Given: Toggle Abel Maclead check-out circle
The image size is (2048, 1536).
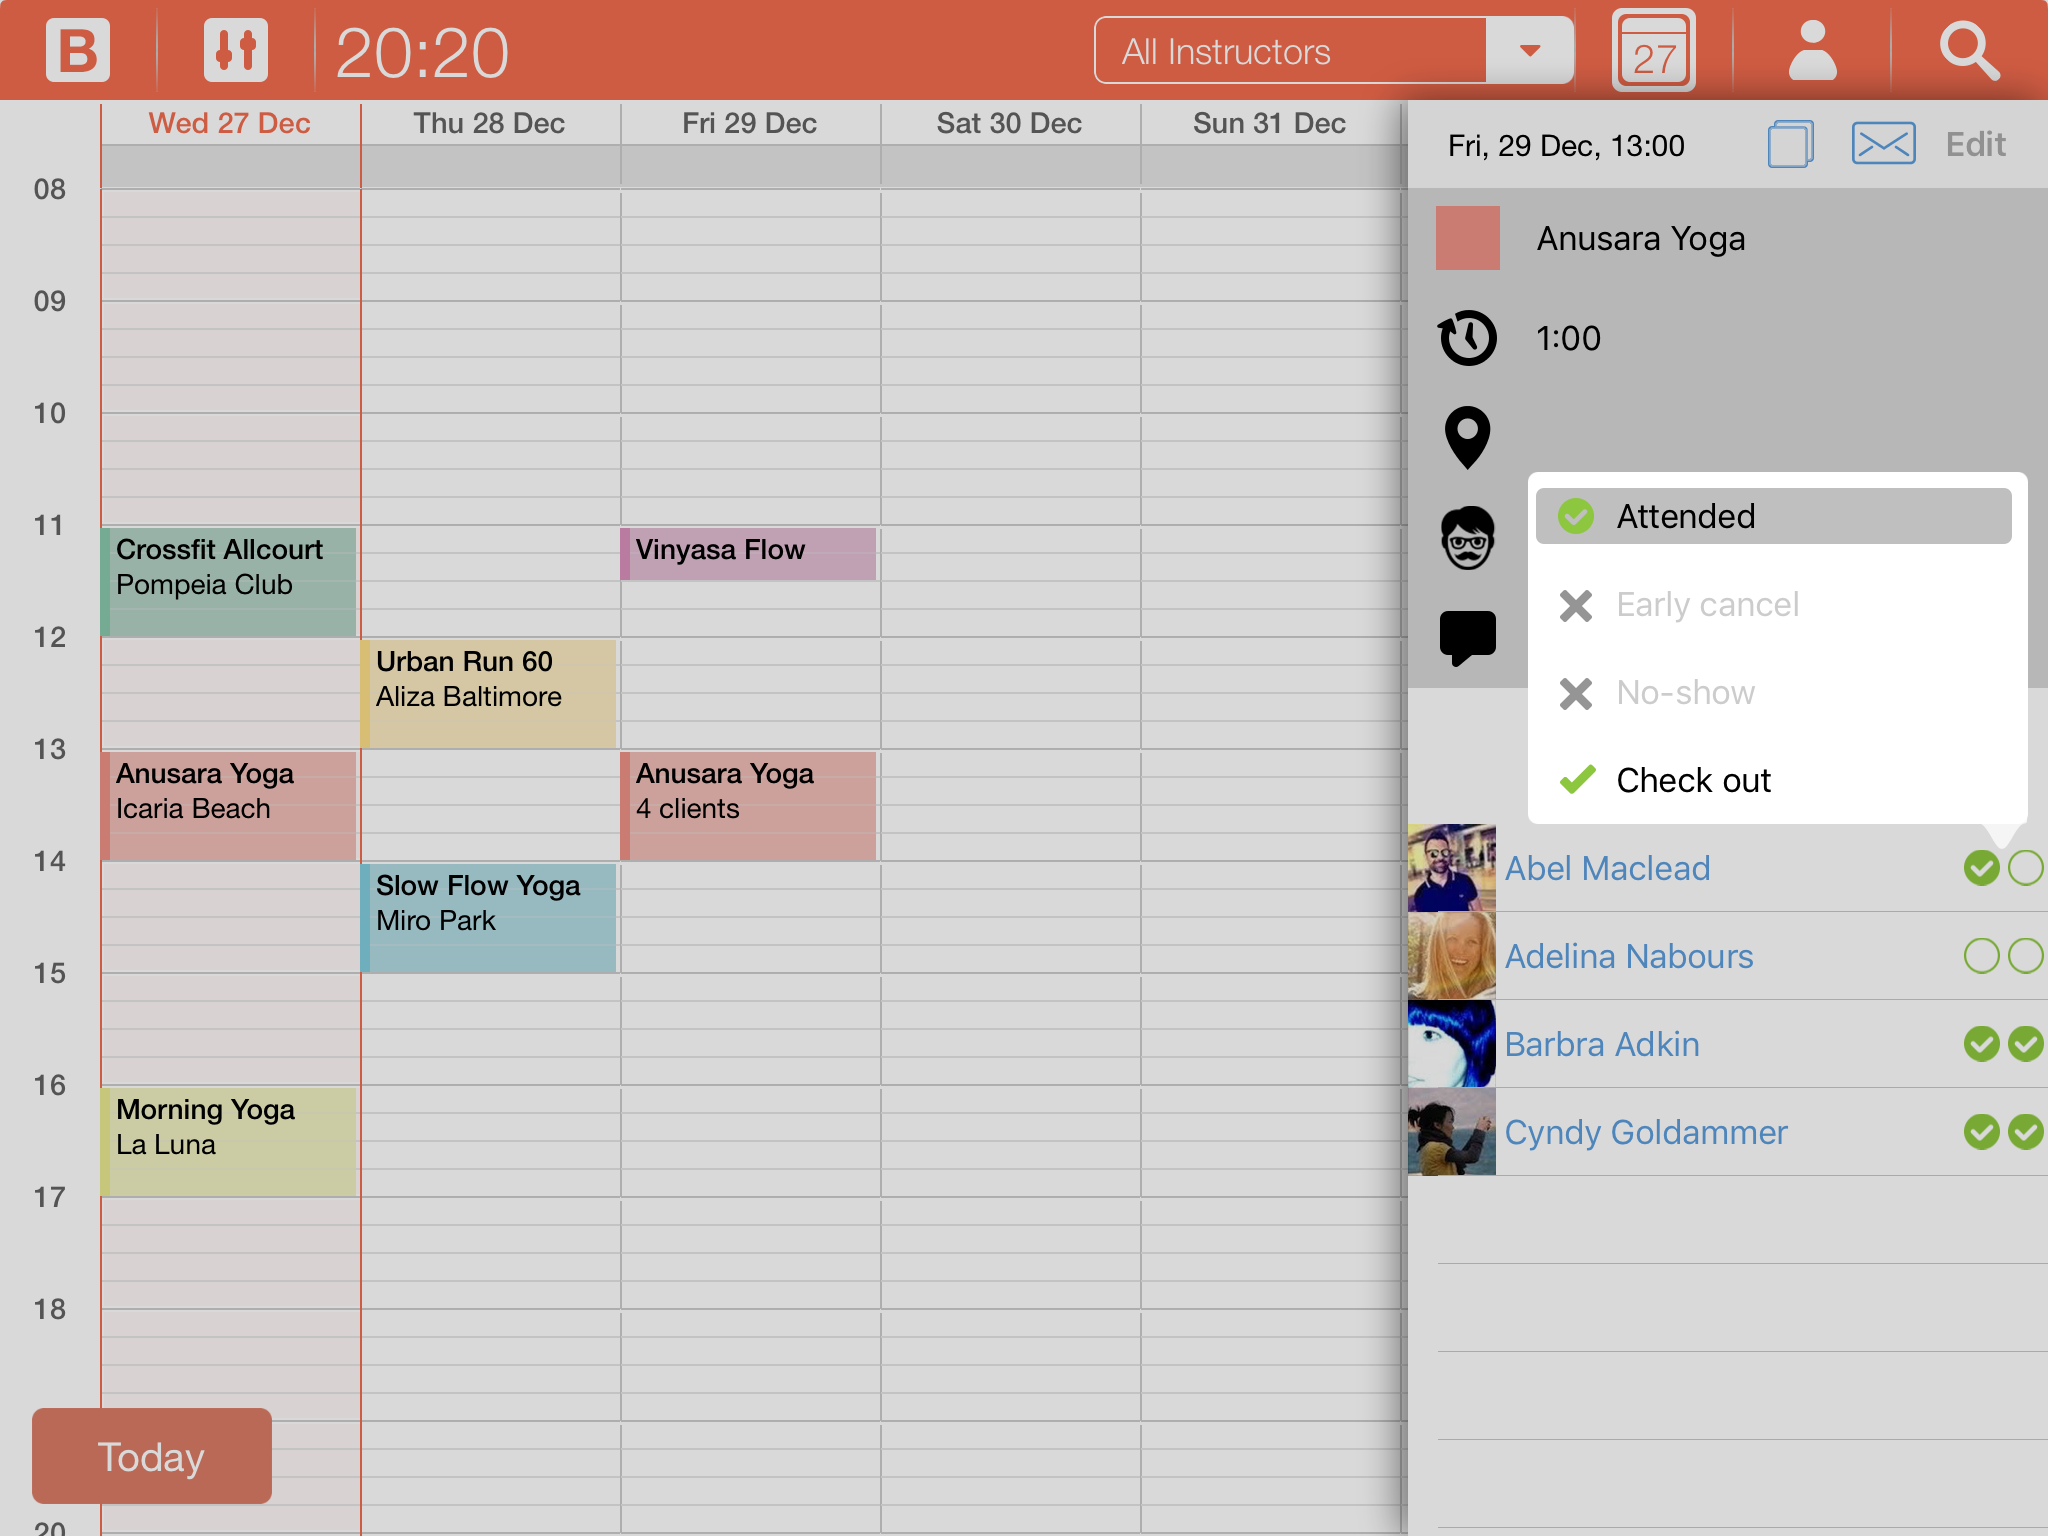Looking at the screenshot, I should (2025, 868).
